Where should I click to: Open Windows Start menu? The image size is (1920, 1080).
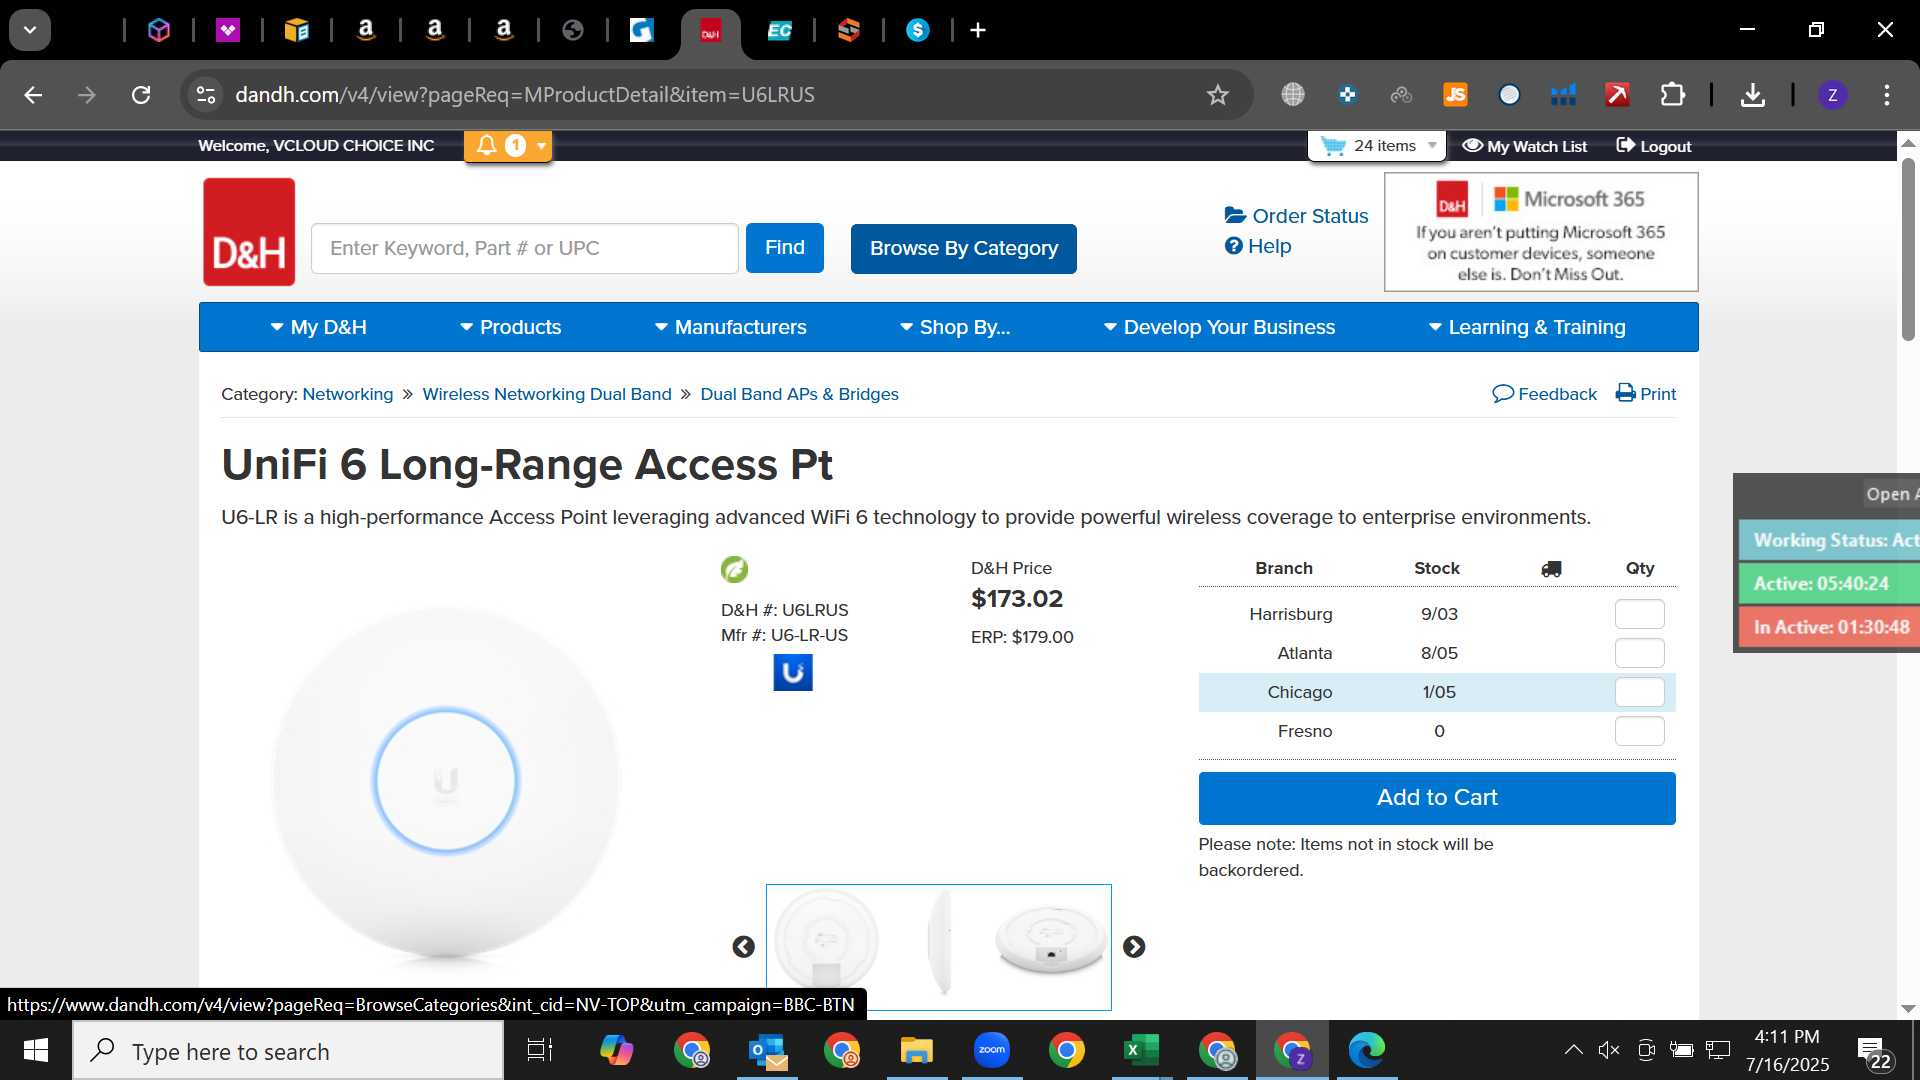36,1051
